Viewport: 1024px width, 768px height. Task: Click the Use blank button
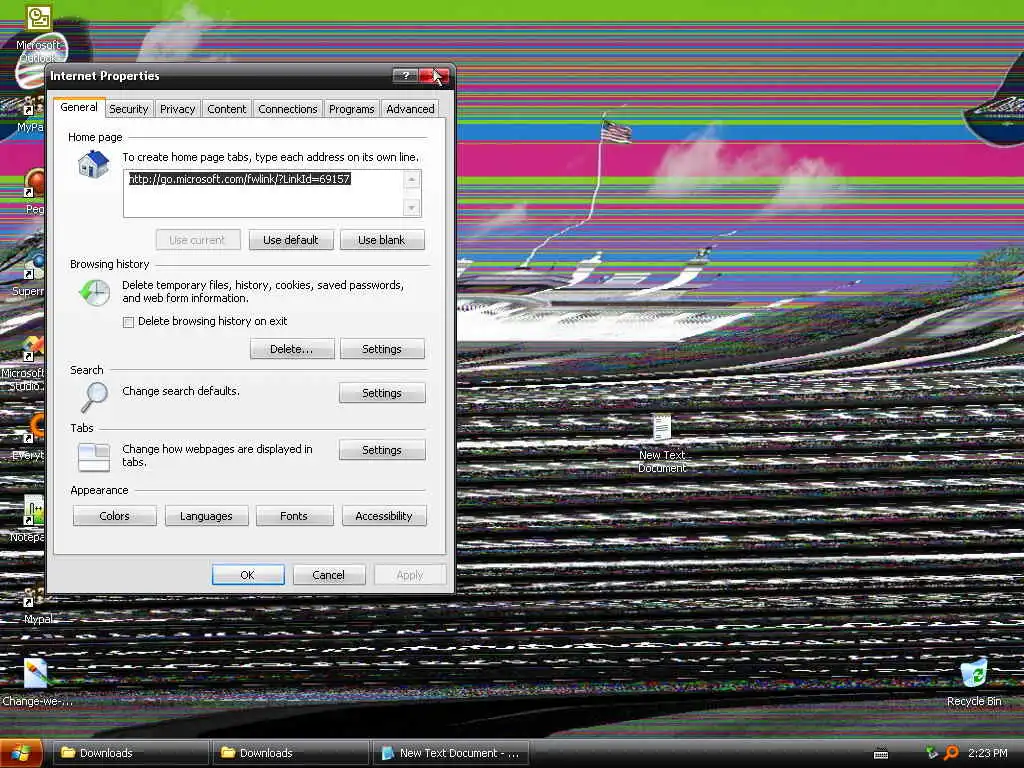(x=382, y=240)
